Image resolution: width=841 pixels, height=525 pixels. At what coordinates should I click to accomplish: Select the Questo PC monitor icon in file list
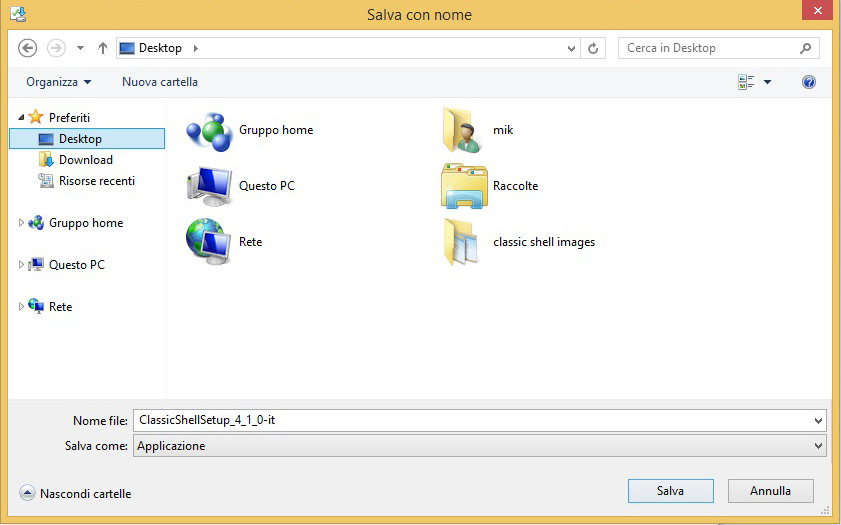[x=209, y=186]
